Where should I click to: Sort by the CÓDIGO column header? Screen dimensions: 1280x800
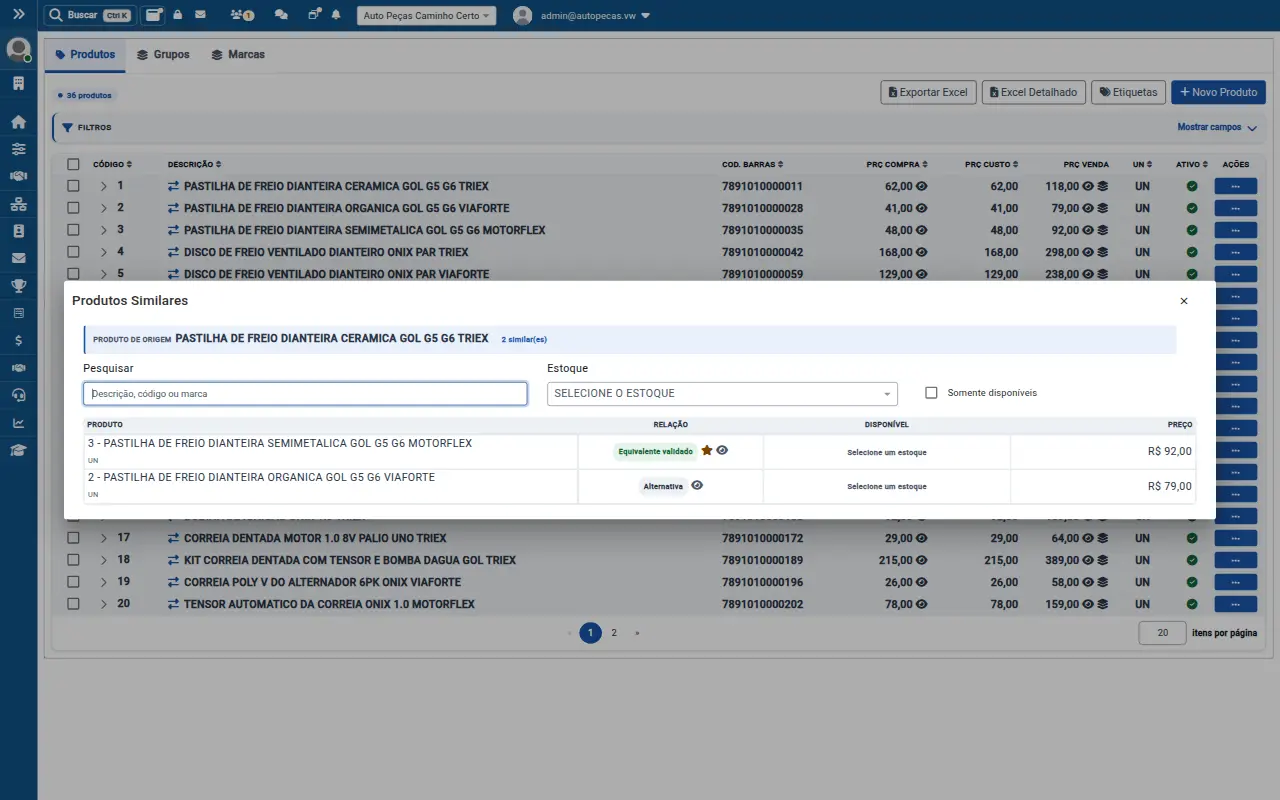coord(112,164)
